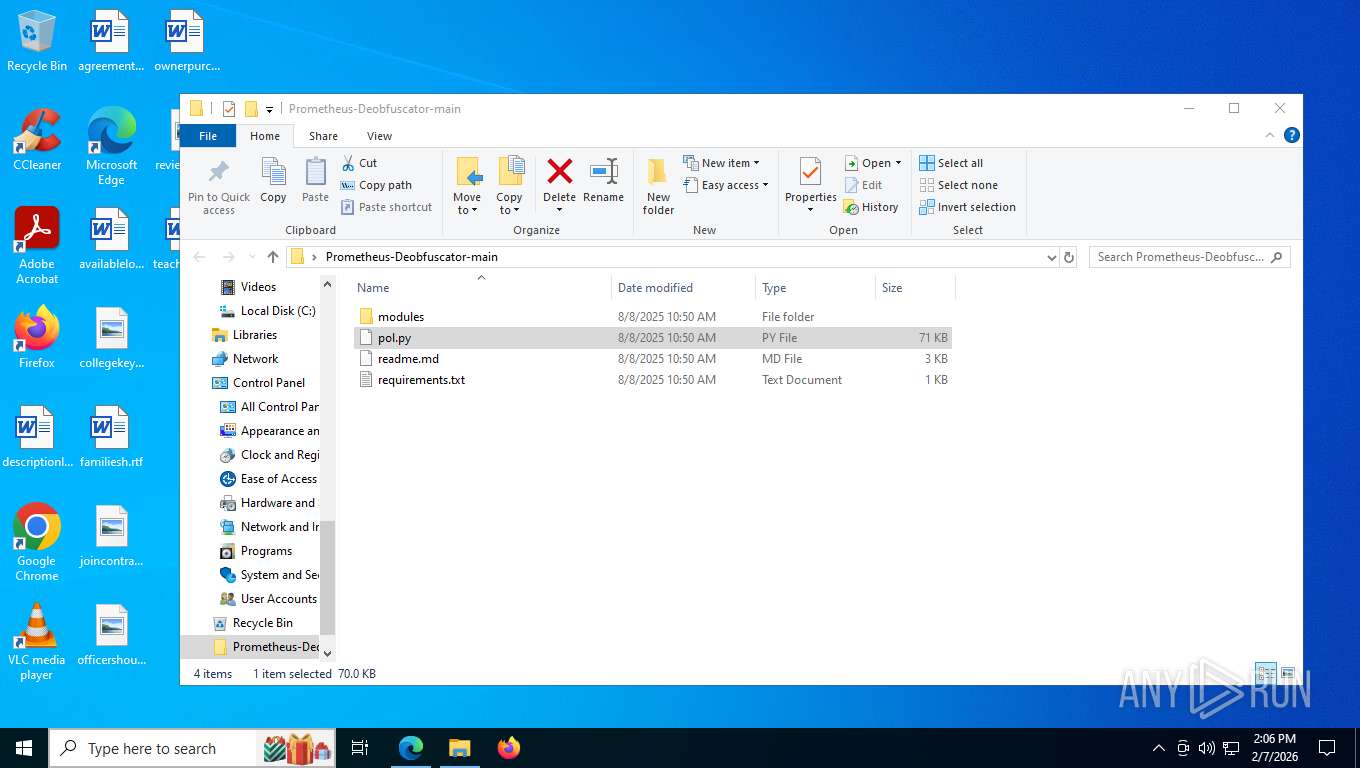Select the readme.md file
The height and width of the screenshot is (768, 1360).
pos(652,359)
